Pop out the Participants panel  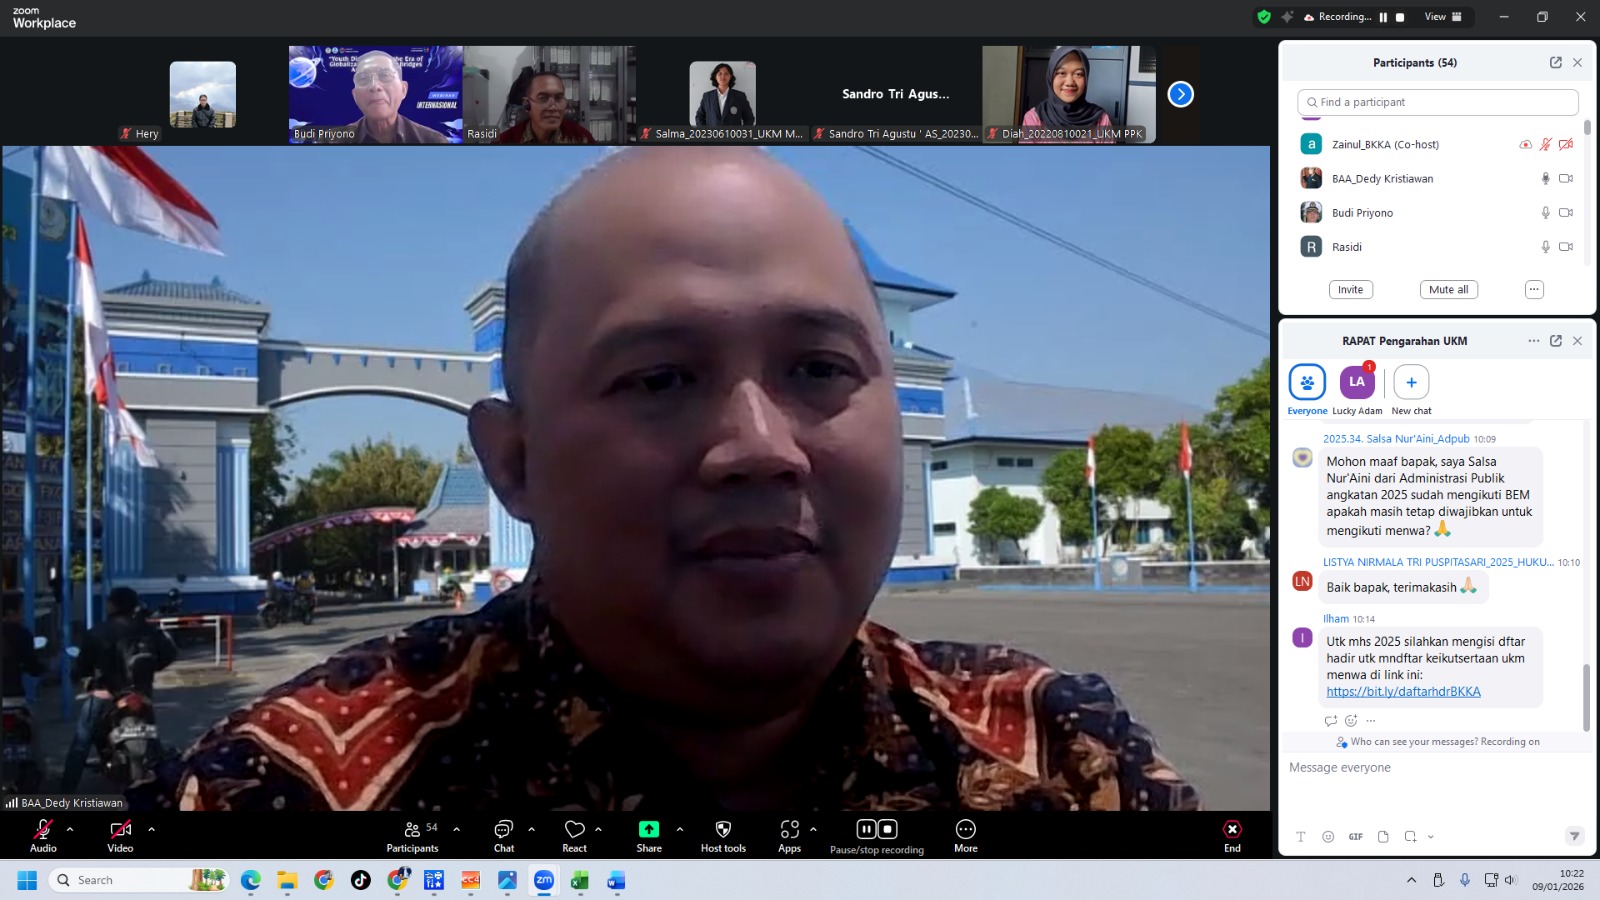click(x=1556, y=62)
